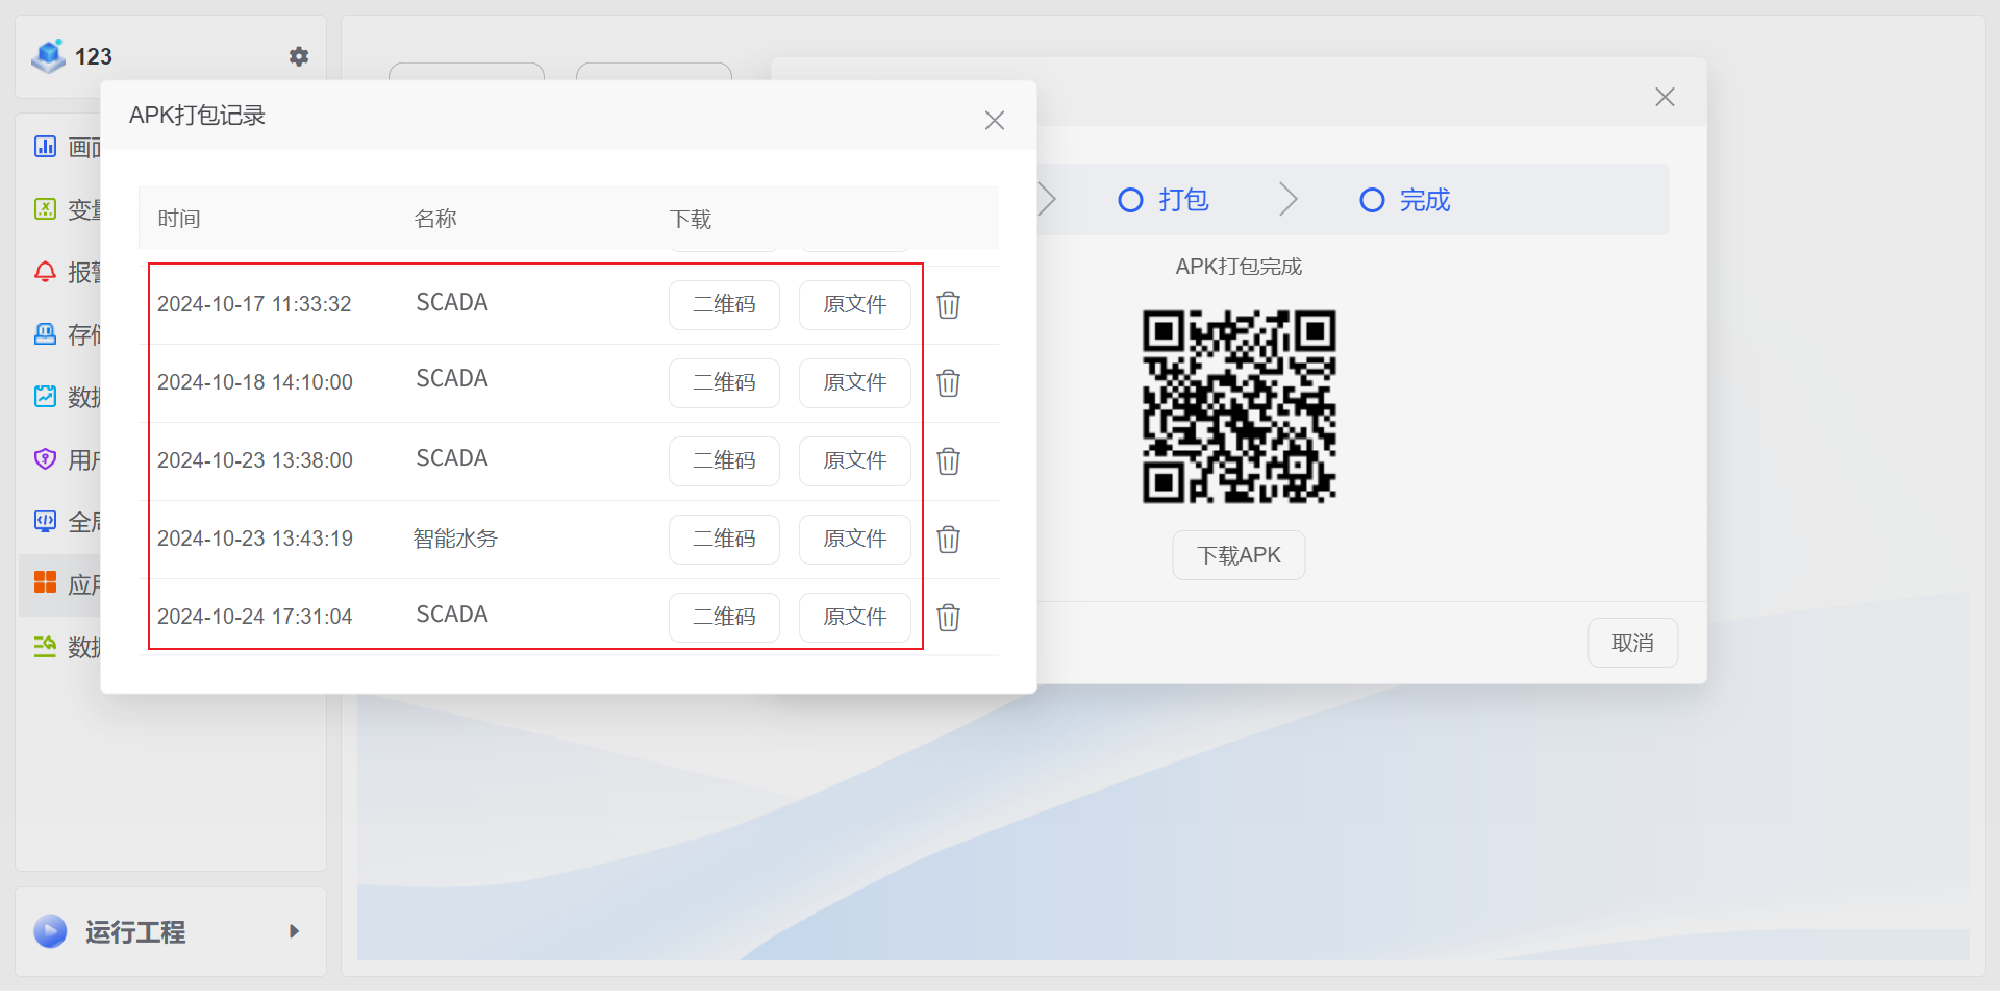Click the shield user icon in sidebar
Image resolution: width=2000 pixels, height=991 pixels.
(45, 459)
